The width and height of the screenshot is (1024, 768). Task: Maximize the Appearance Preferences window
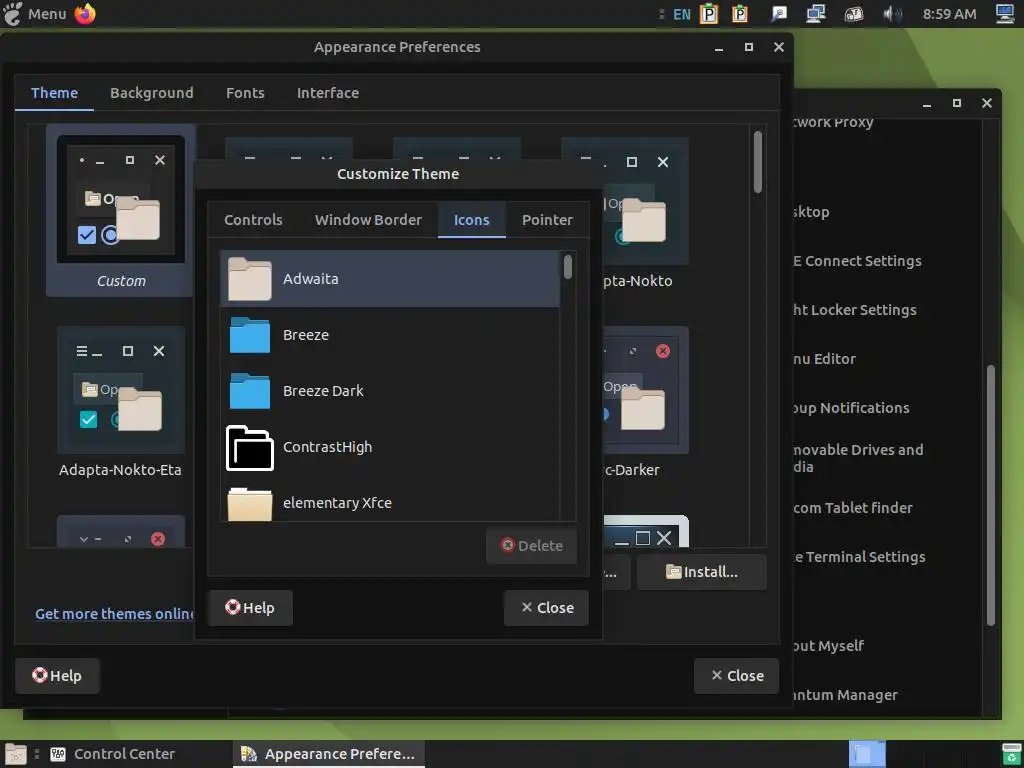748,47
